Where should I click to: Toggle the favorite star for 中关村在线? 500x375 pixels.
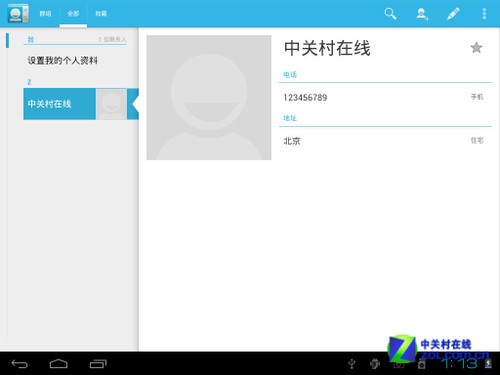pos(476,48)
